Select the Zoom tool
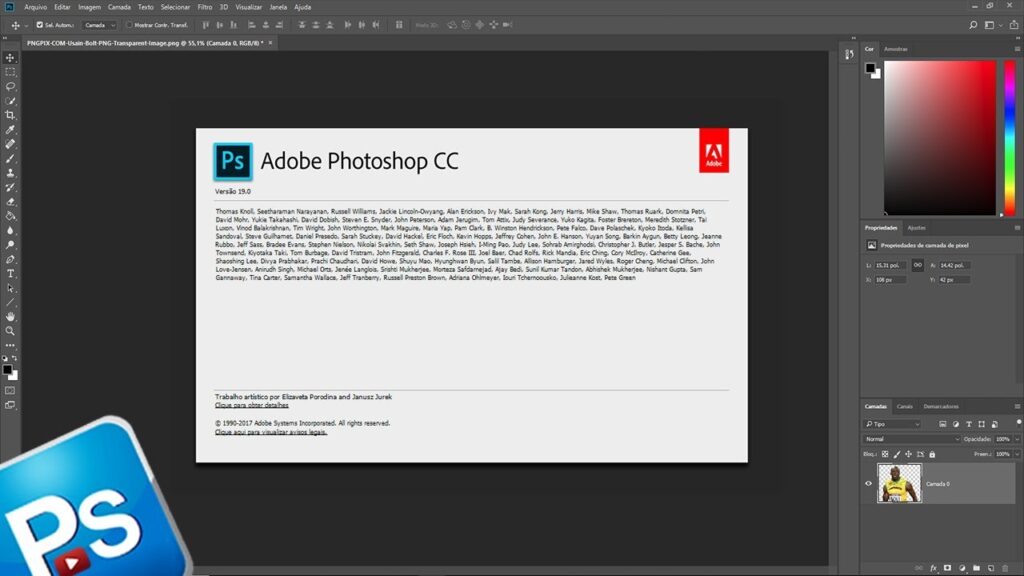Screen dimensions: 1024x576 click(10, 331)
